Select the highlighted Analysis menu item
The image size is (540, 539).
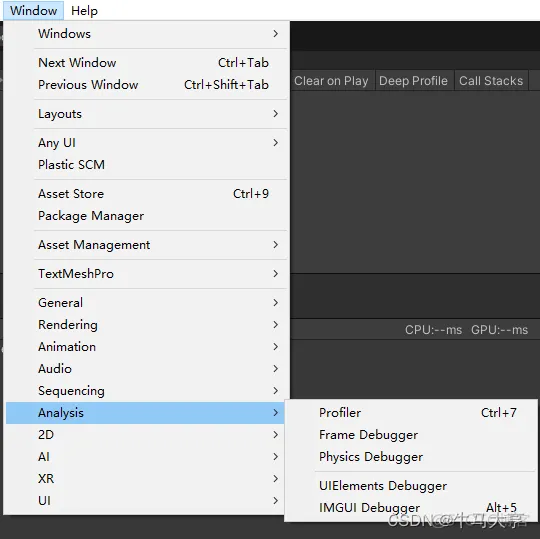click(x=145, y=413)
